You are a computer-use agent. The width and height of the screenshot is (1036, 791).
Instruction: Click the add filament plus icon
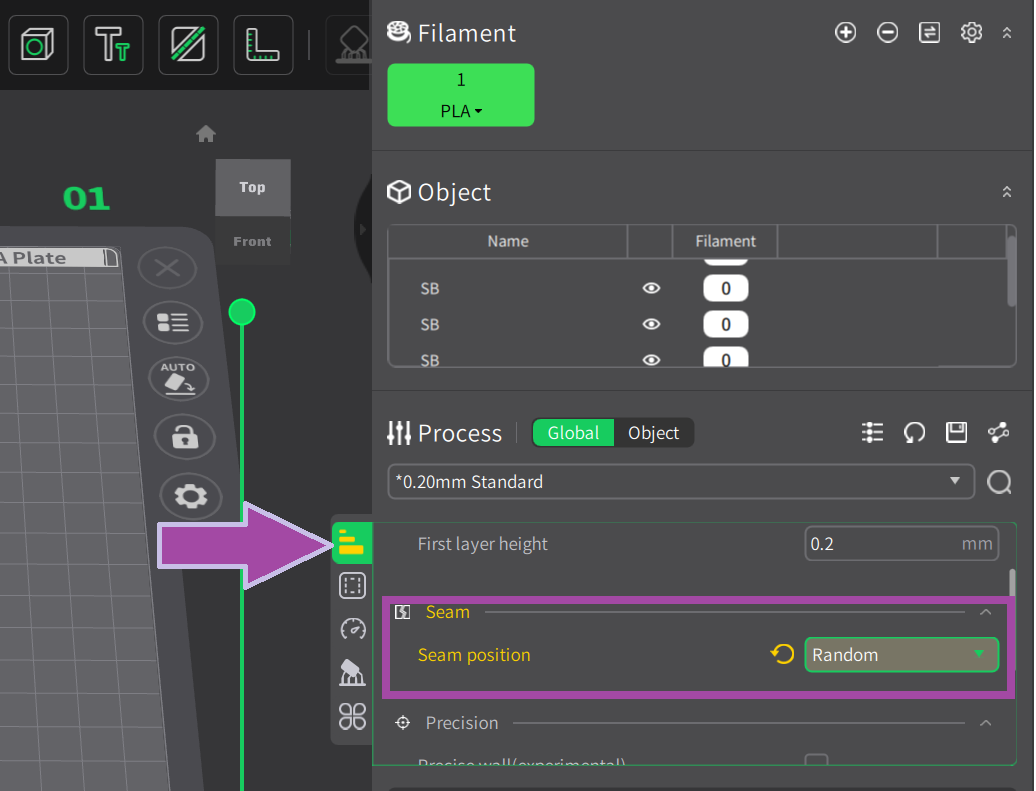845,33
